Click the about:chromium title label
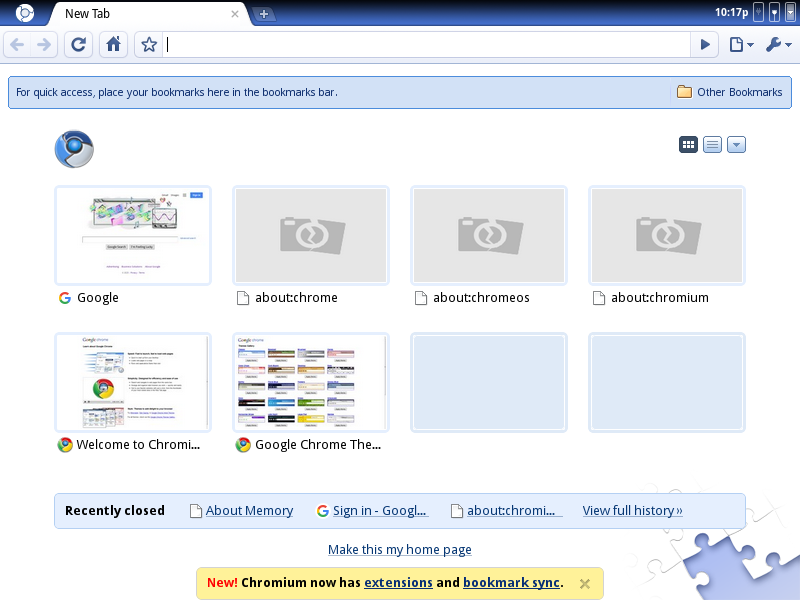800x600 pixels. [x=660, y=298]
